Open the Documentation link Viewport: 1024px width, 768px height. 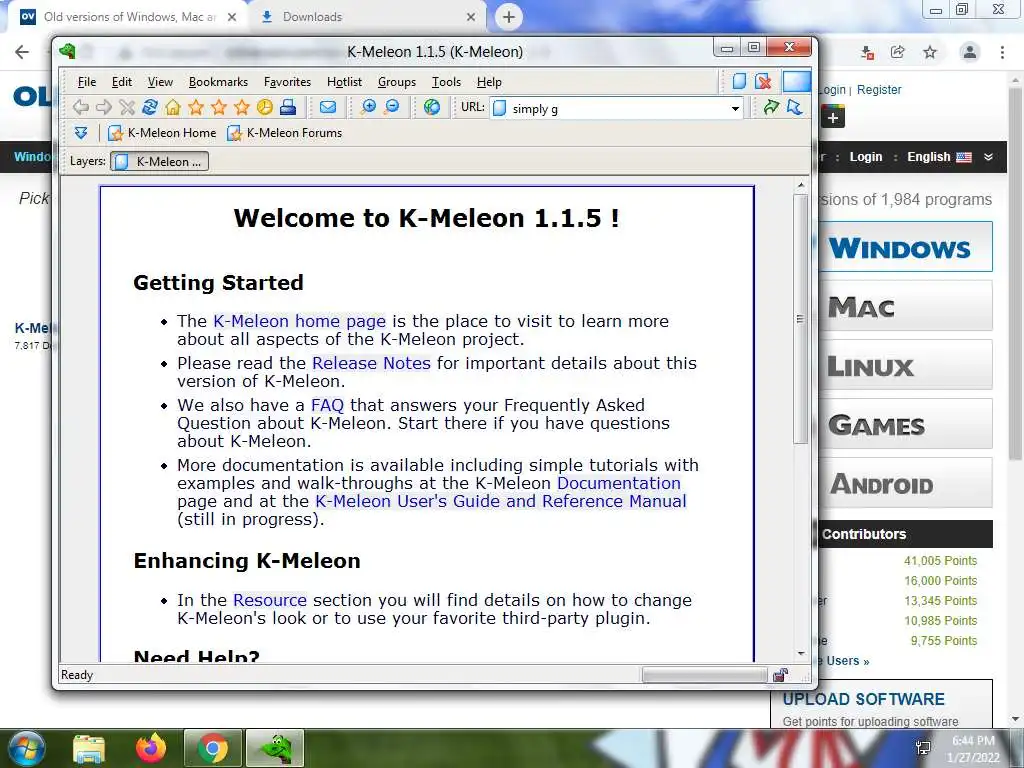(618, 483)
